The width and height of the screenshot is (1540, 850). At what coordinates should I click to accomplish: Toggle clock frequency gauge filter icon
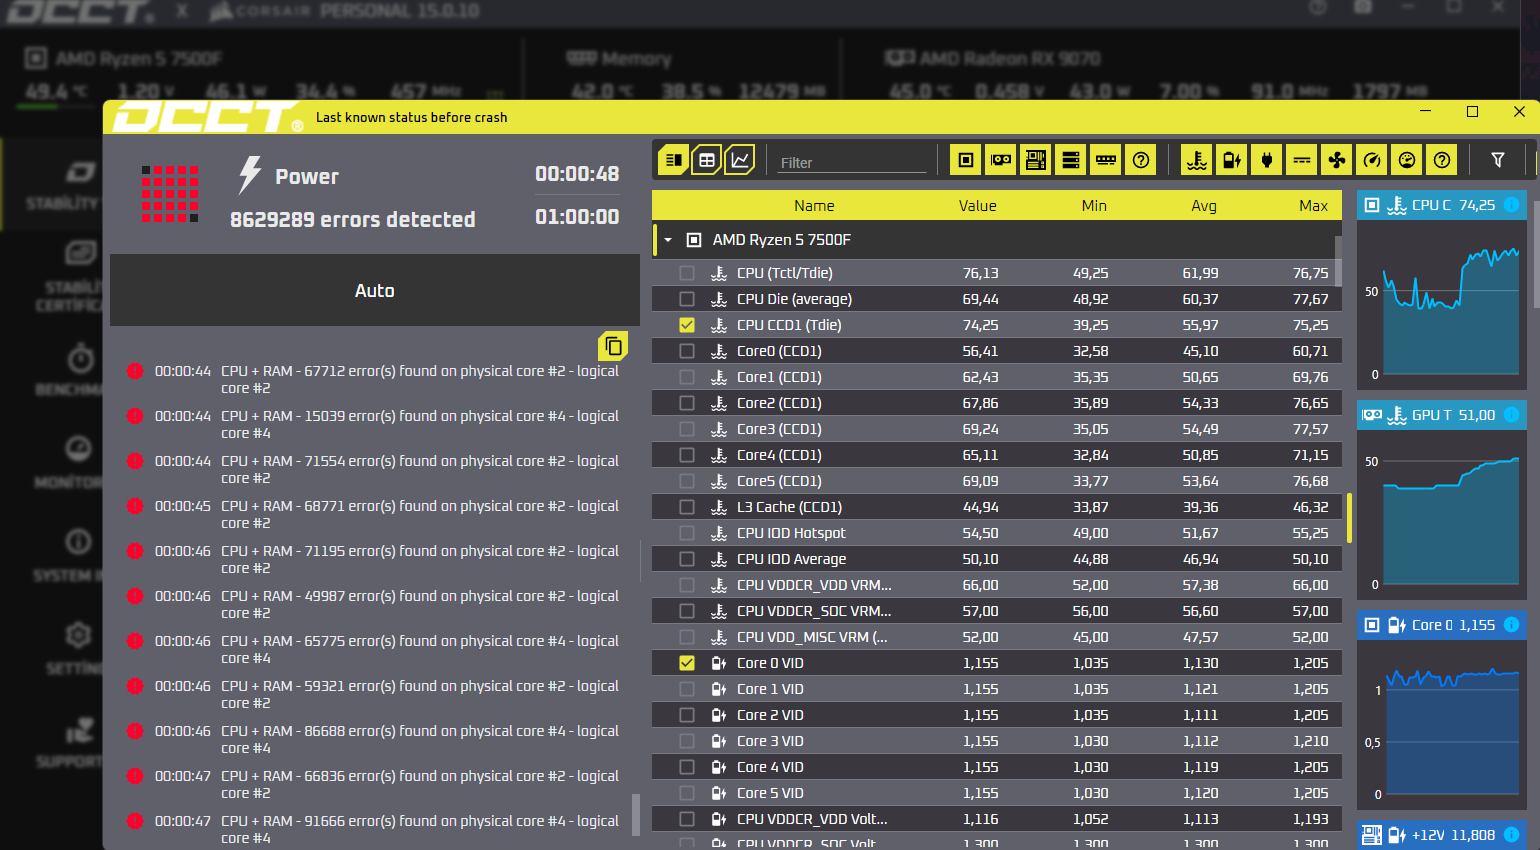click(x=1371, y=160)
